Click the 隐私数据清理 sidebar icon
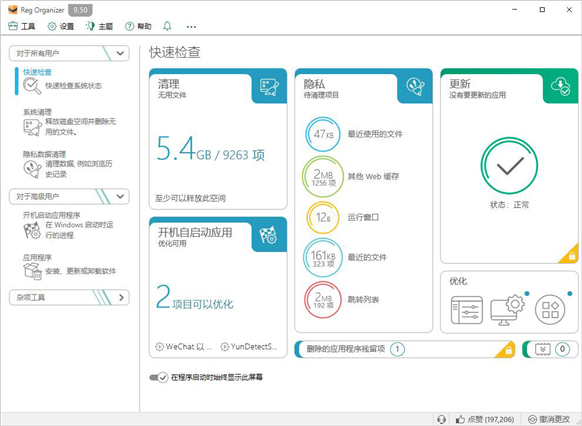The width and height of the screenshot is (582, 426). [32, 170]
